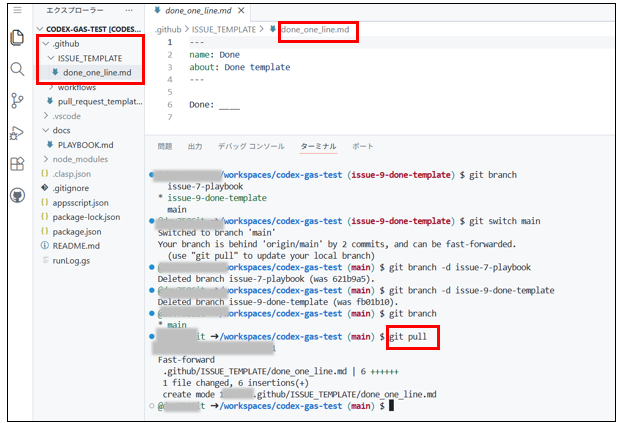Open the Extensions view

[17, 164]
